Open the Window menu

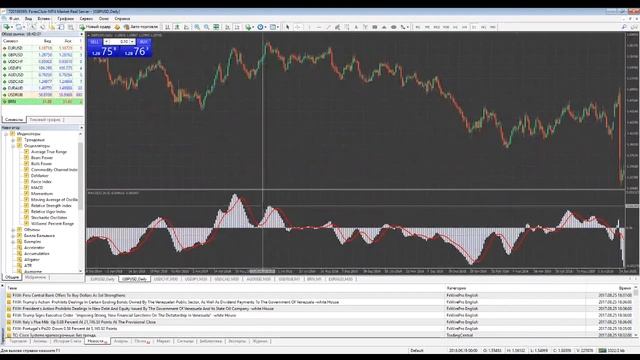coord(104,19)
